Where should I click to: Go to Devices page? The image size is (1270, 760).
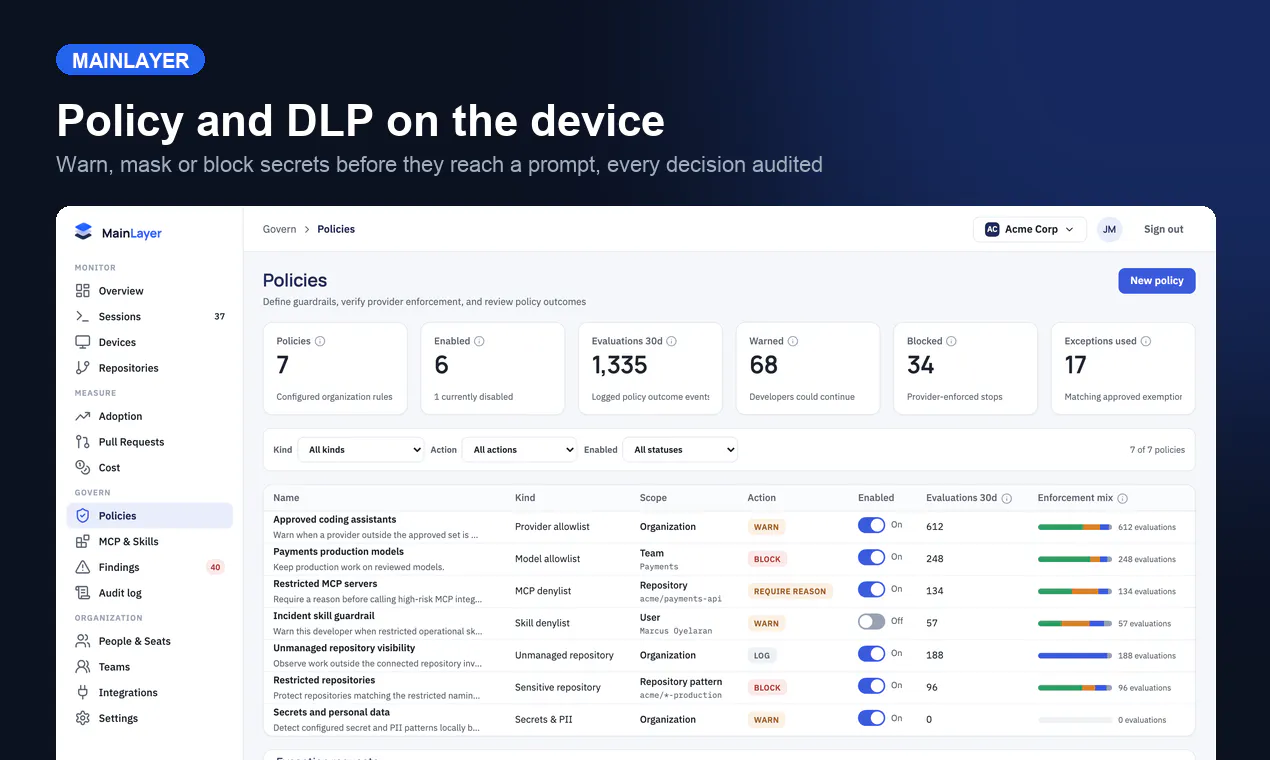pos(150,342)
